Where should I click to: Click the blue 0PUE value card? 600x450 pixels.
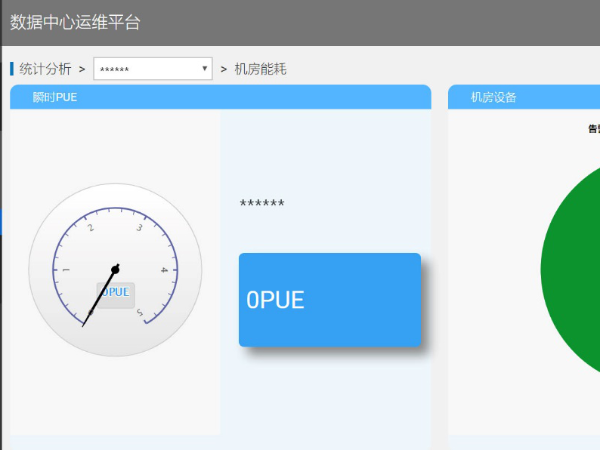pyautogui.click(x=329, y=300)
